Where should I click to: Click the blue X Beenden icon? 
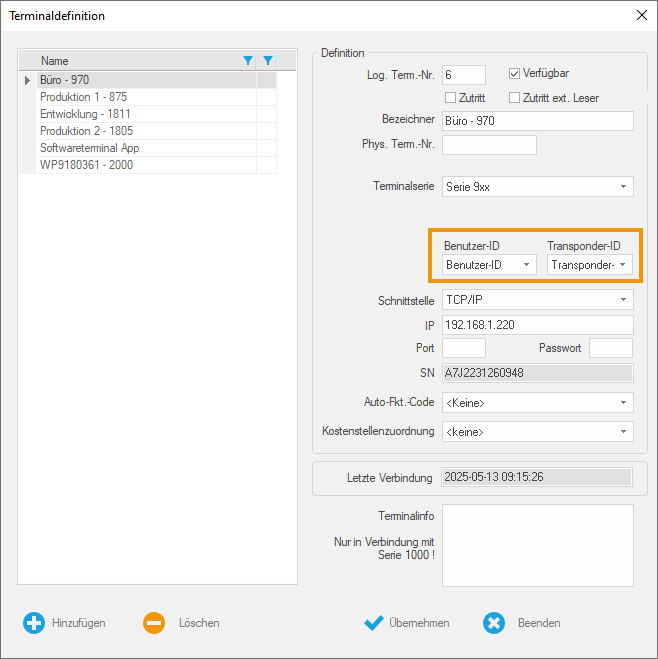pos(494,623)
